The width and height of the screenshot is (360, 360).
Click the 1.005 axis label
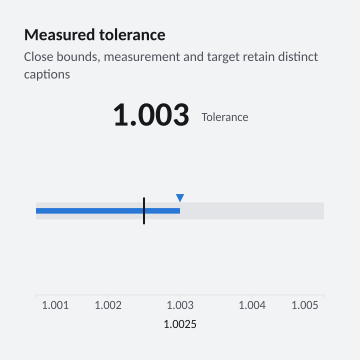[x=305, y=305]
